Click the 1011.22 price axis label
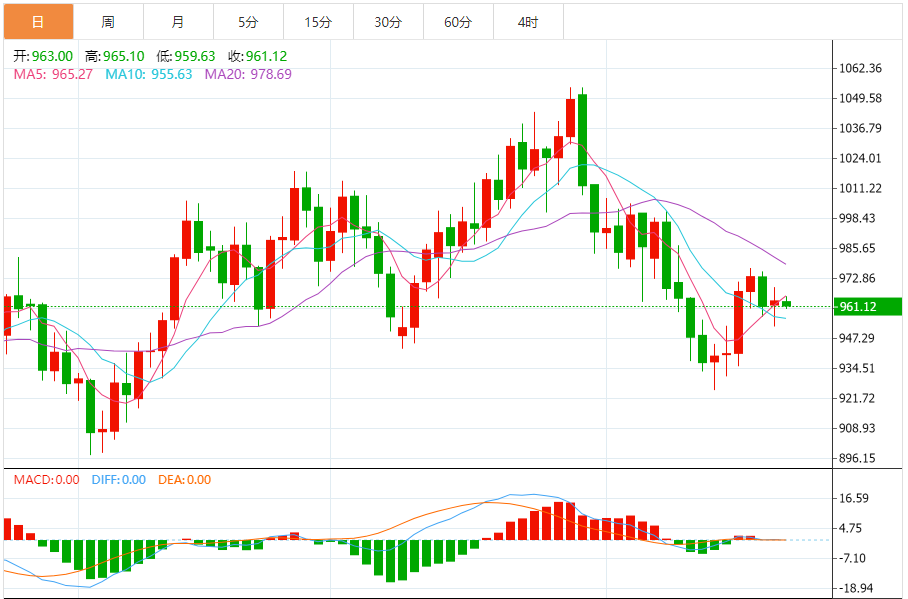This screenshot has width=908, height=599. [x=861, y=188]
